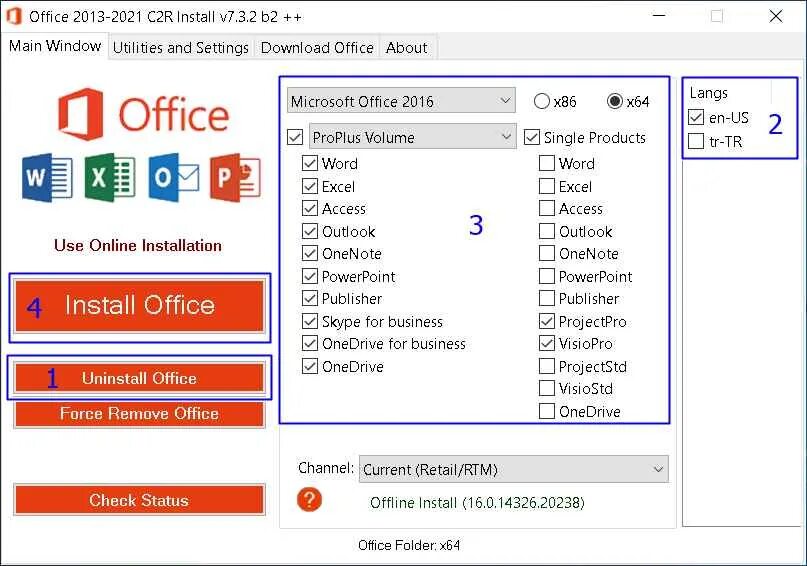Uncheck Word in the ProPlus list
Image resolution: width=807 pixels, height=566 pixels.
310,163
